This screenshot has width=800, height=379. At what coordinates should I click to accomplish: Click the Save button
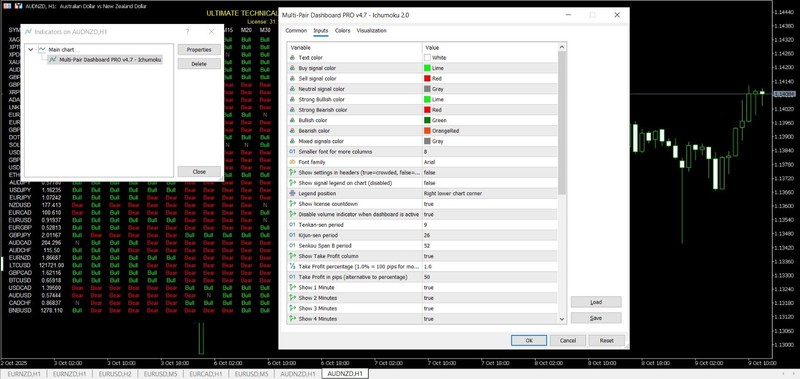(x=596, y=318)
